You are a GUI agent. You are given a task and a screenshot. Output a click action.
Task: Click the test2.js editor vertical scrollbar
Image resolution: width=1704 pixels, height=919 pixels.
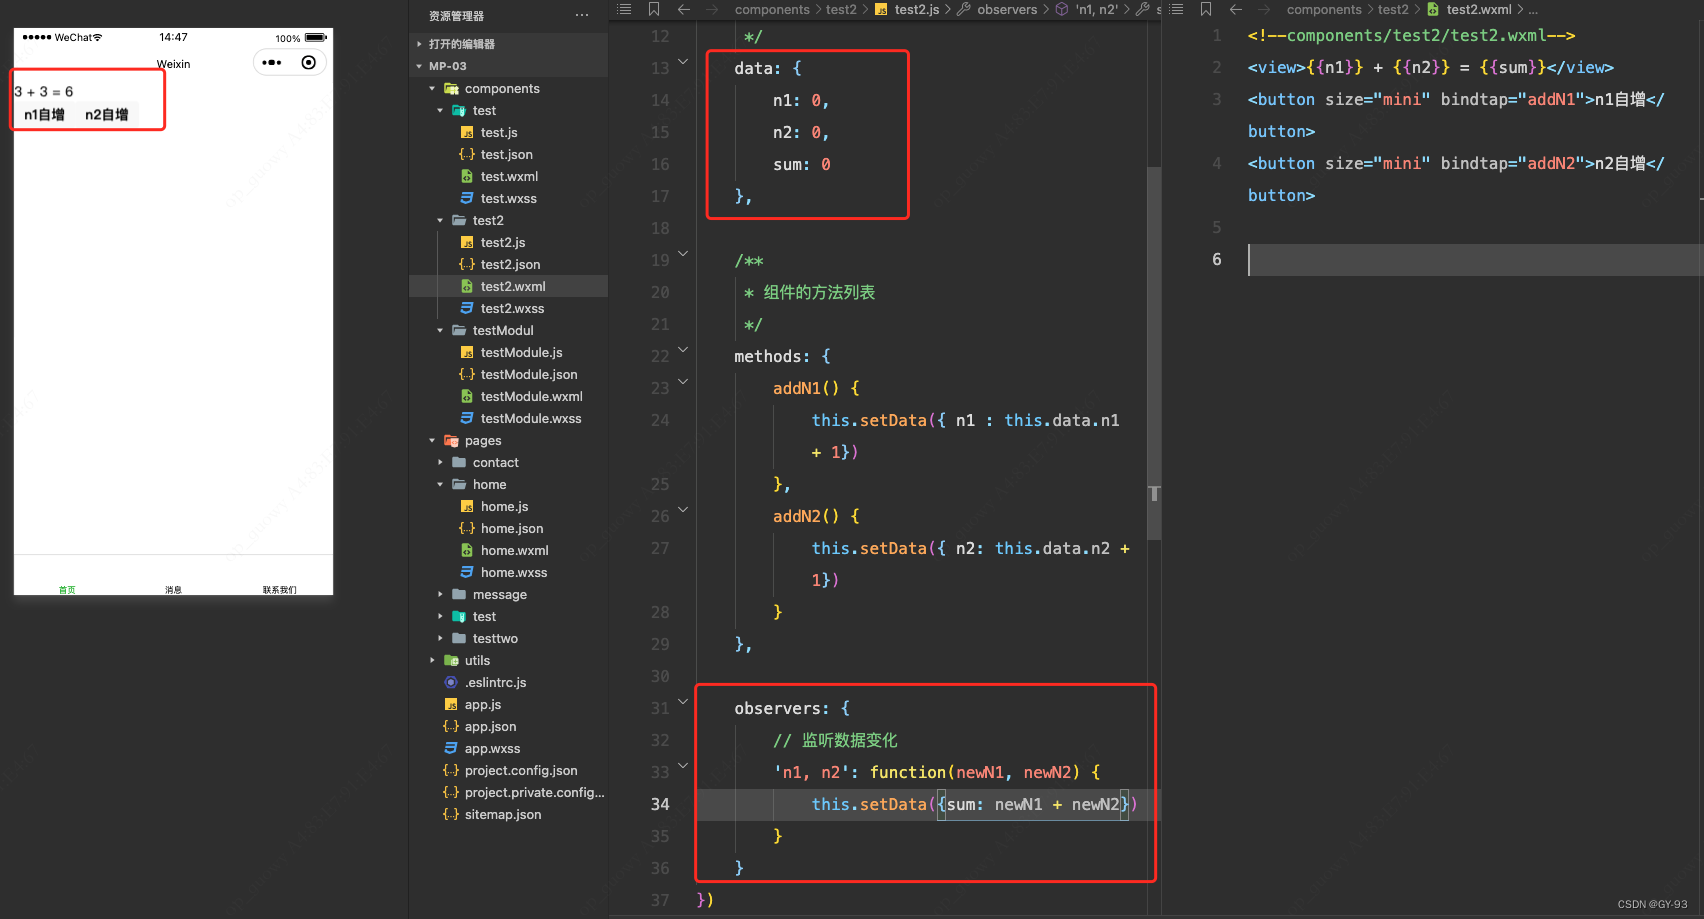tap(1154, 353)
